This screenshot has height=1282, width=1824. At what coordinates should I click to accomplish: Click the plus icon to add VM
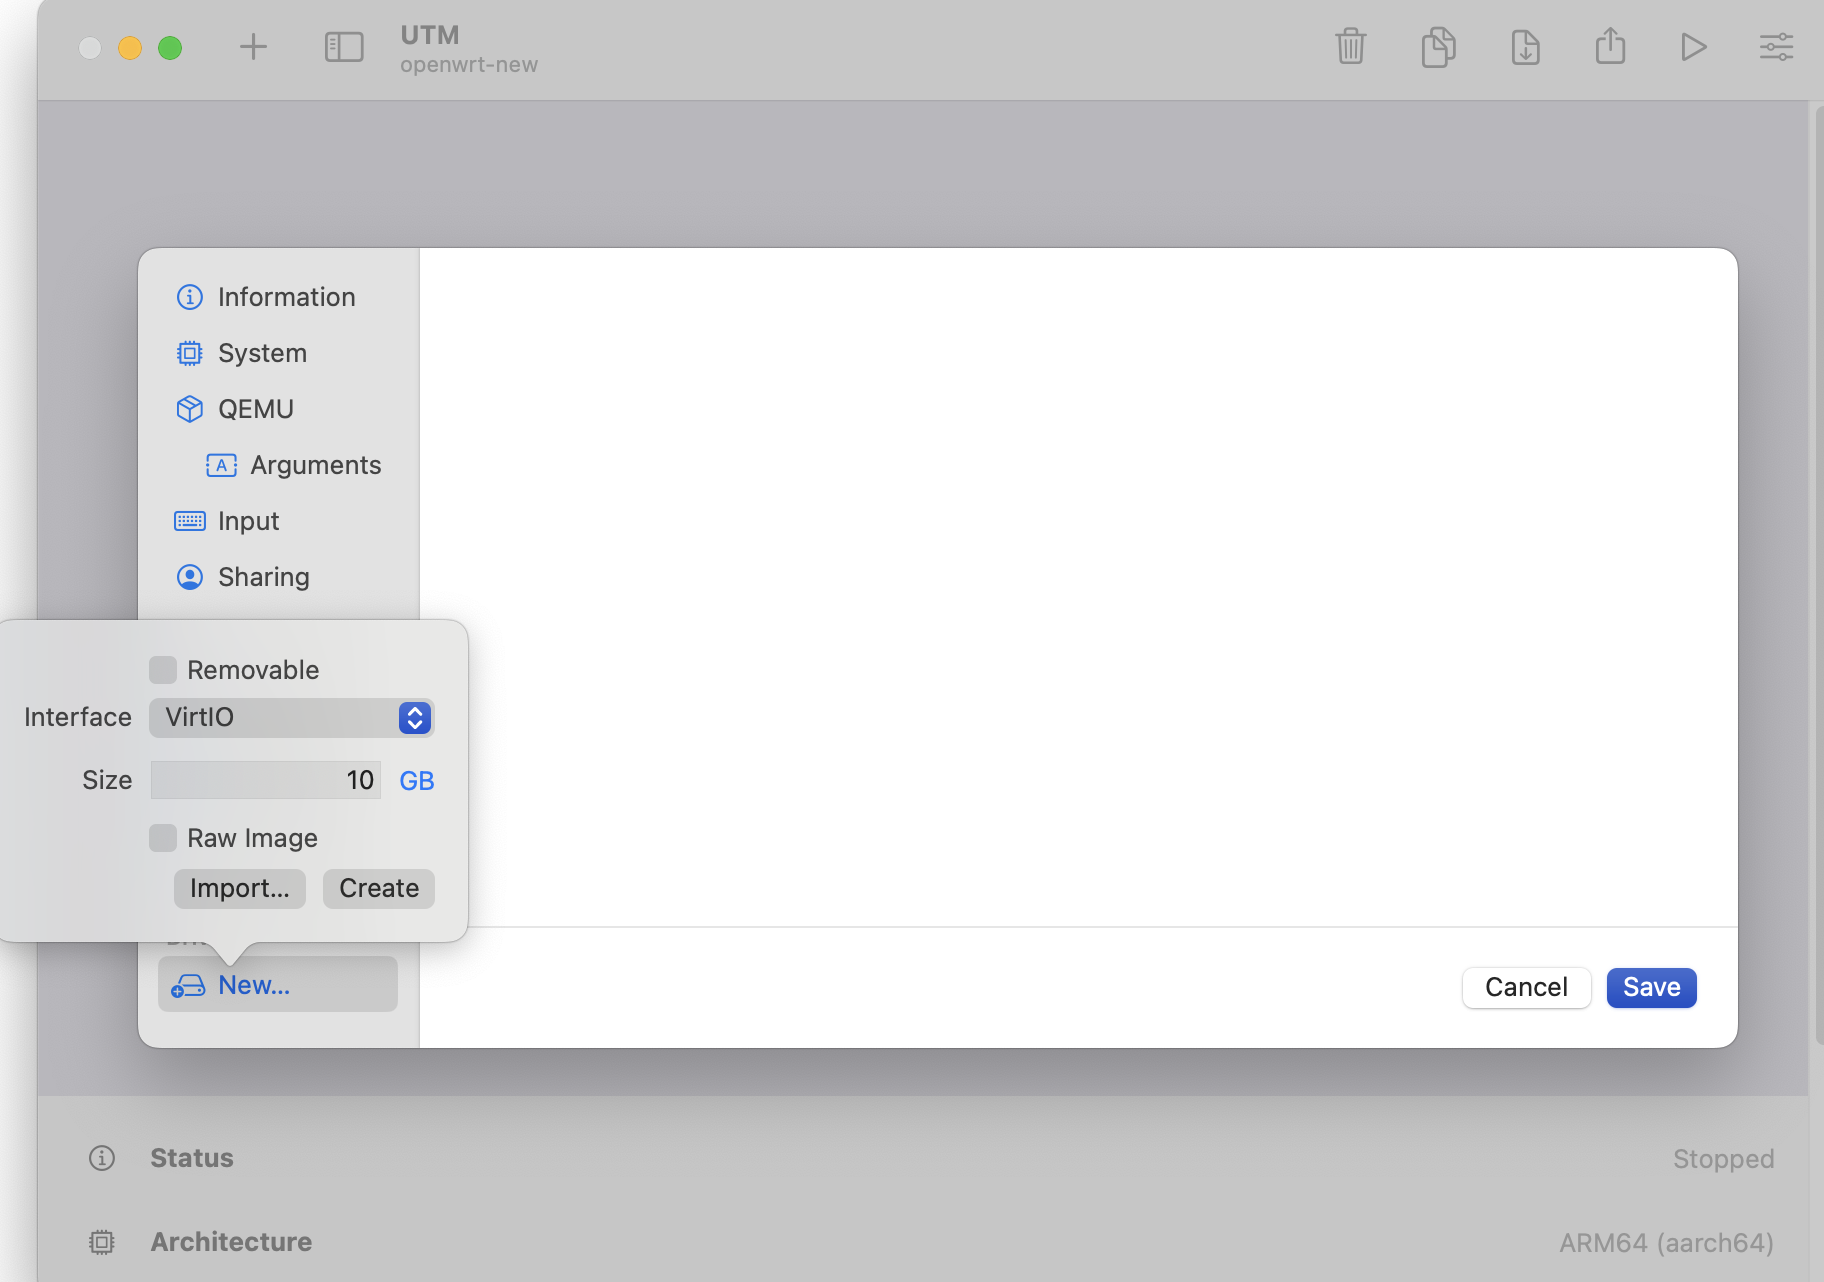click(254, 47)
